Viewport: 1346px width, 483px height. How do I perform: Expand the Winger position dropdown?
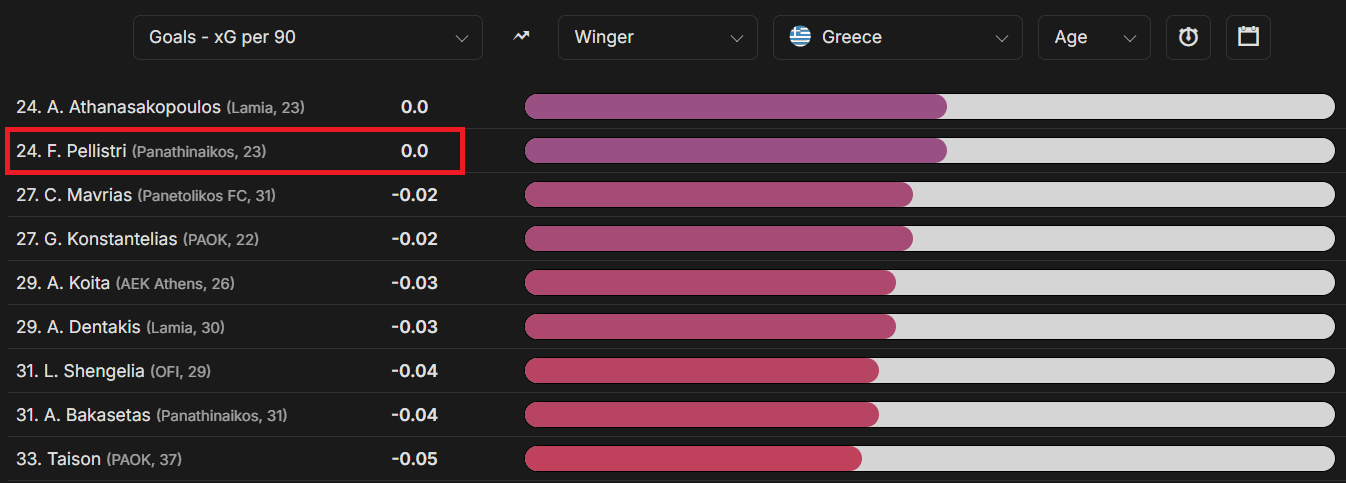[658, 37]
